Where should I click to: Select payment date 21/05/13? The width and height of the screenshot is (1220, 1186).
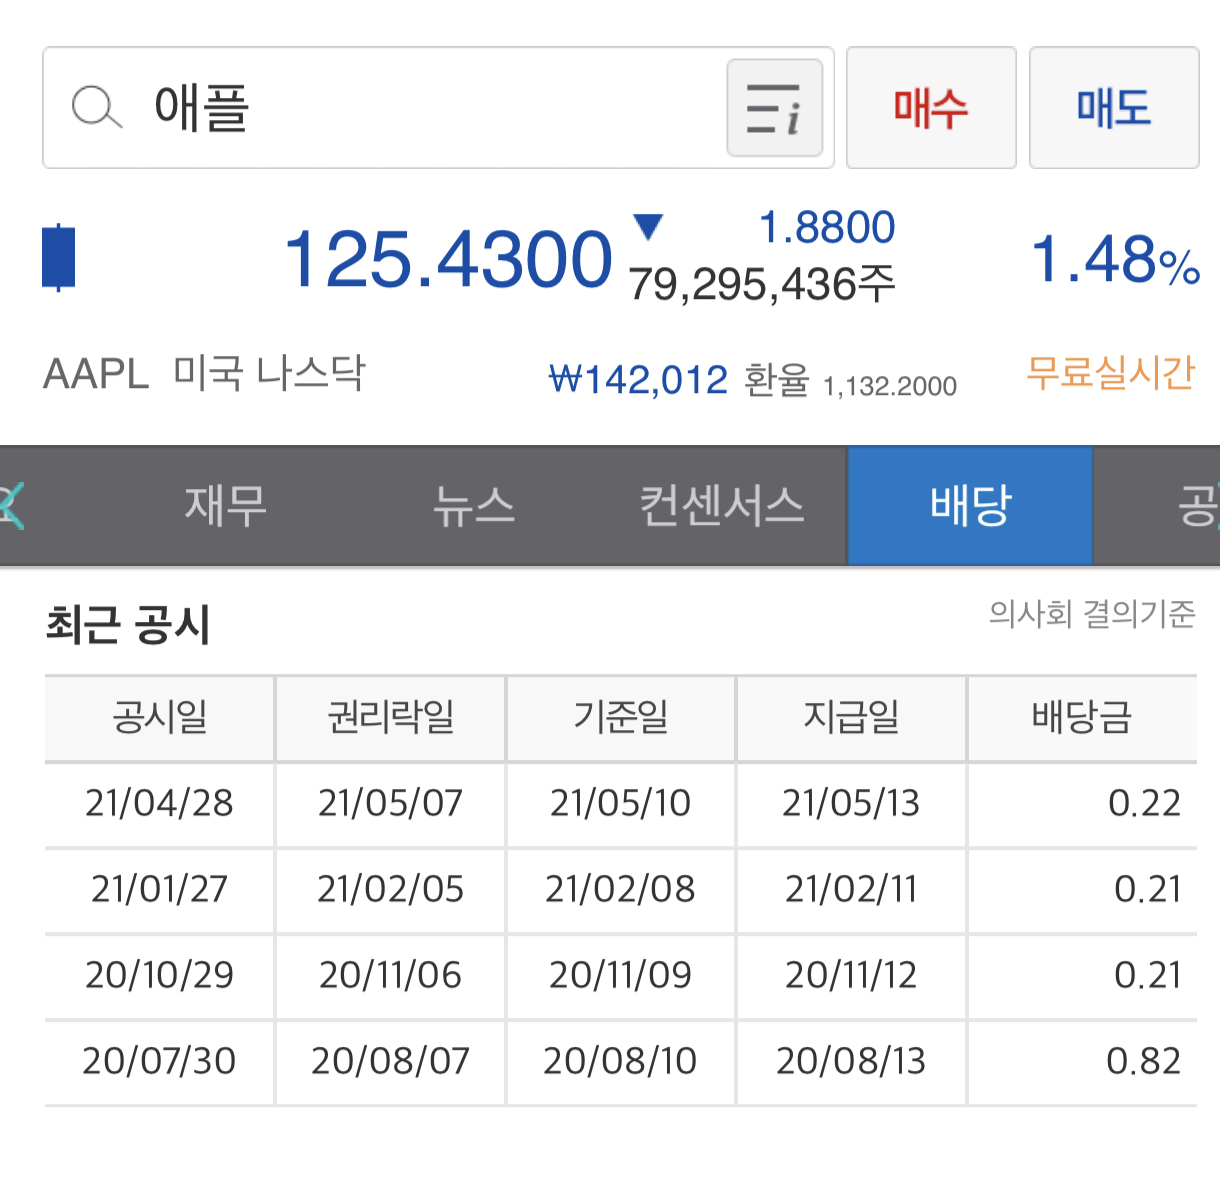pos(851,803)
